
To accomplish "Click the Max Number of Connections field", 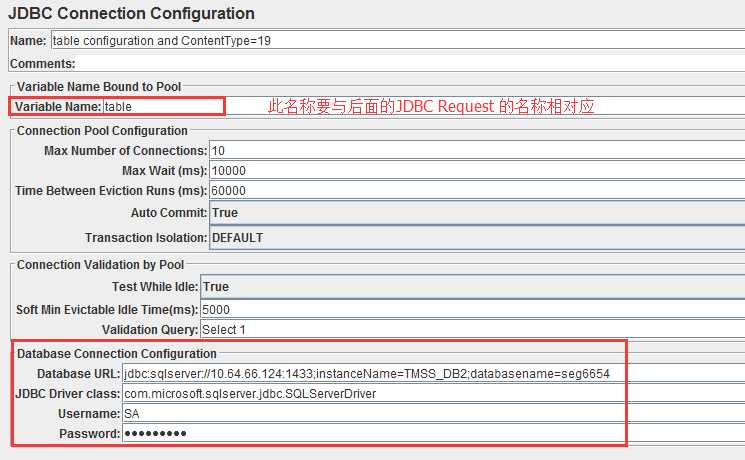I will coord(477,151).
